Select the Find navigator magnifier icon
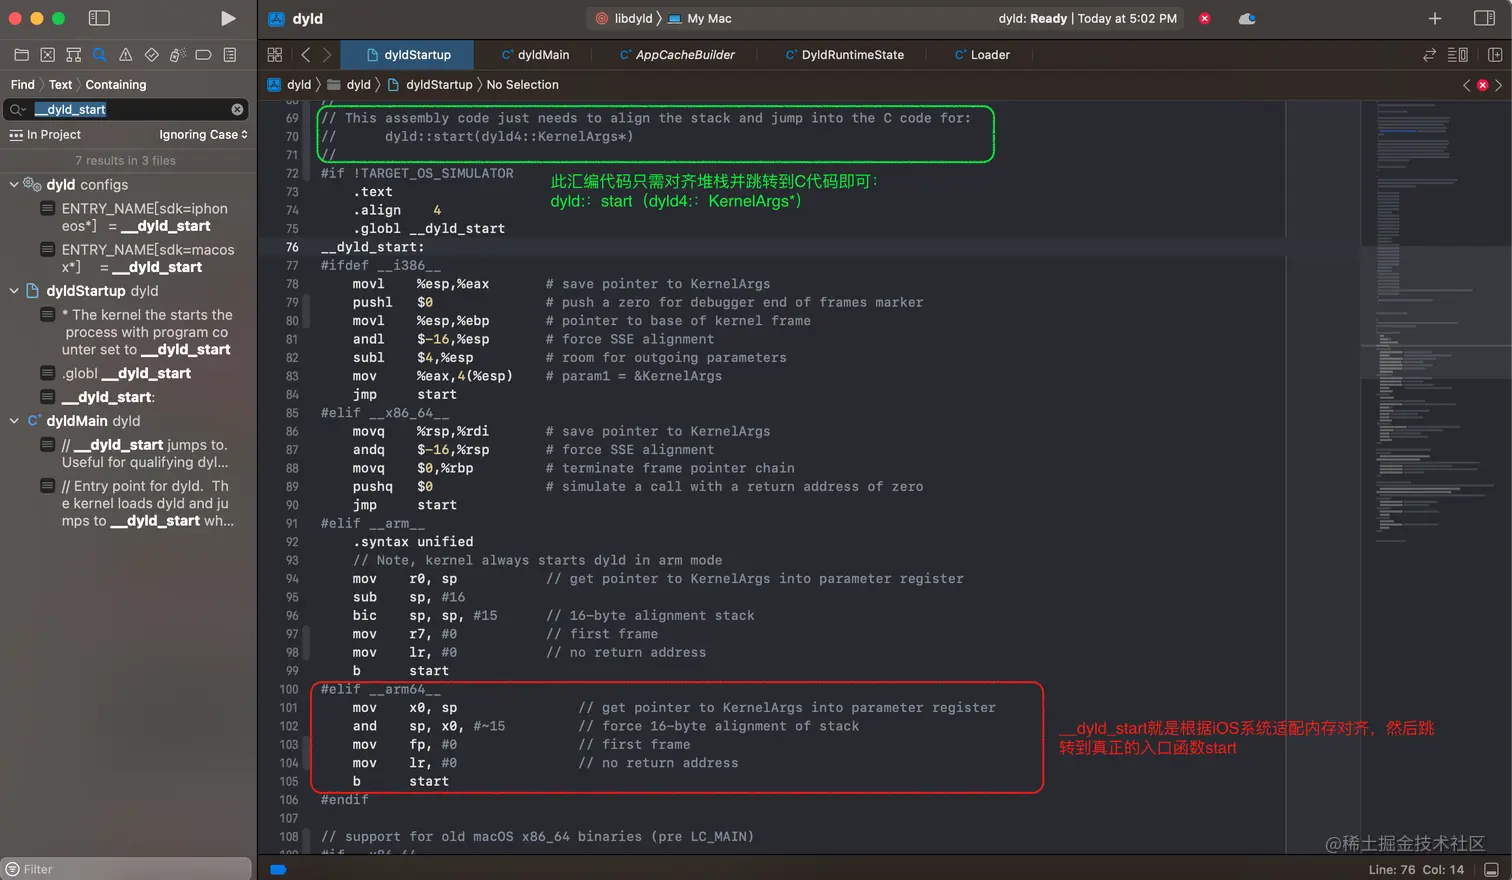The width and height of the screenshot is (1512, 880). (99, 55)
